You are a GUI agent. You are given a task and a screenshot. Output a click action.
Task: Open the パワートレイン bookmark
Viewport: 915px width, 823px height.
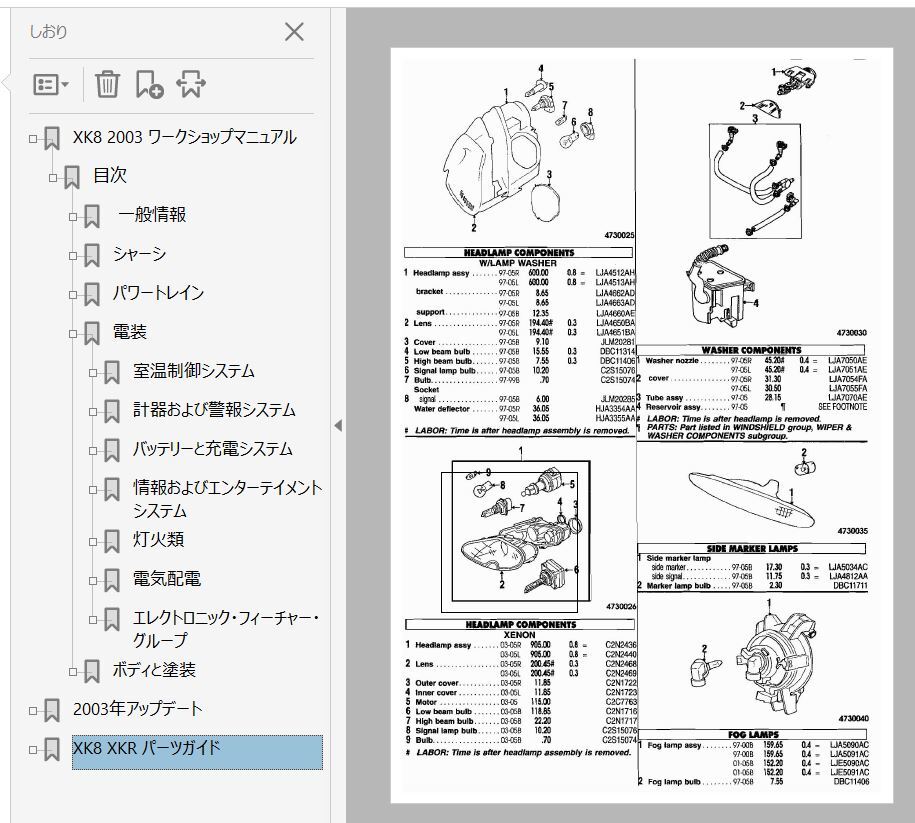click(159, 293)
